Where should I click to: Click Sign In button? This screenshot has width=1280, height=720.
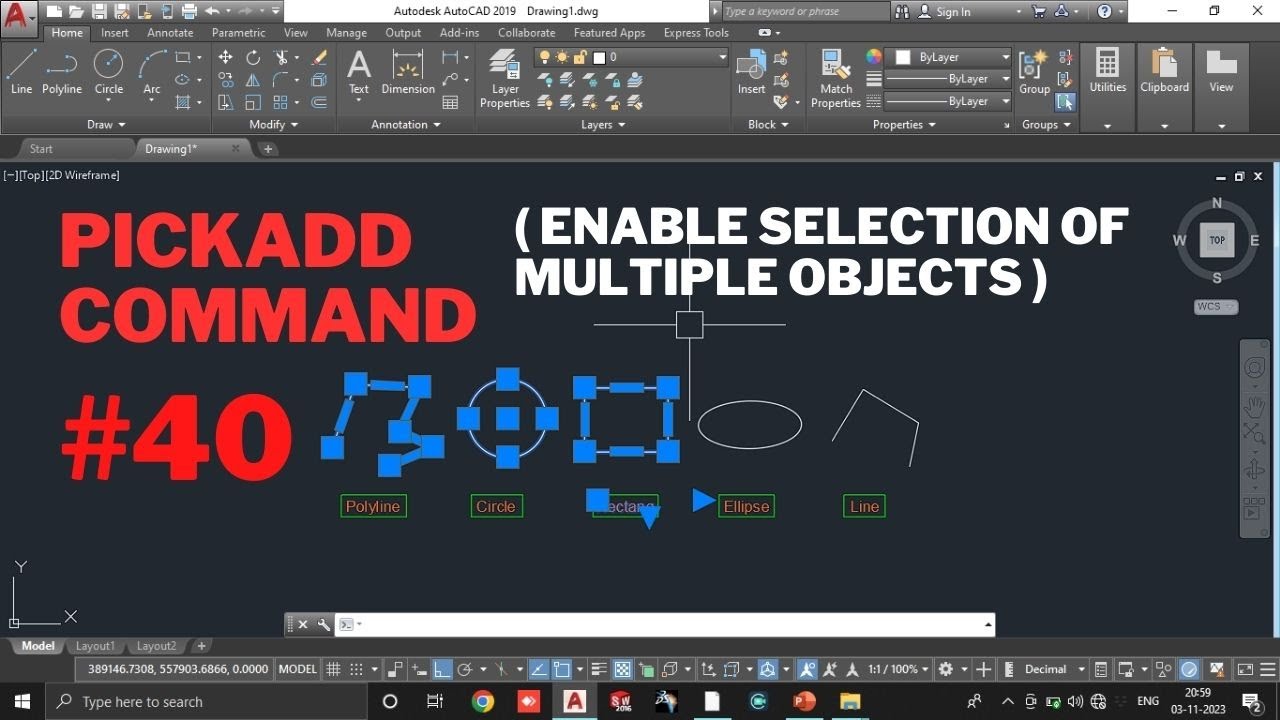(x=953, y=12)
